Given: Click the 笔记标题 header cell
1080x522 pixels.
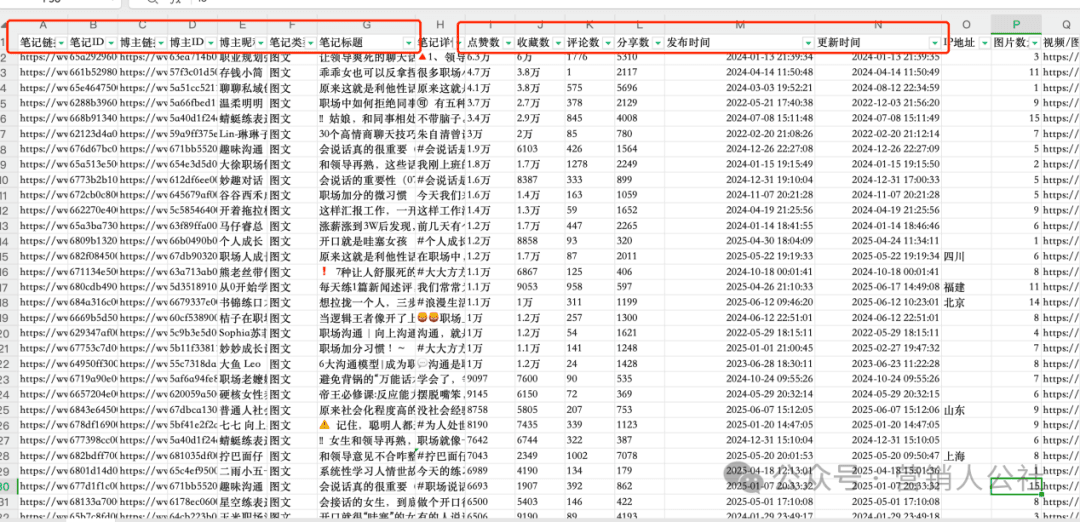Looking at the screenshot, I should [366, 43].
